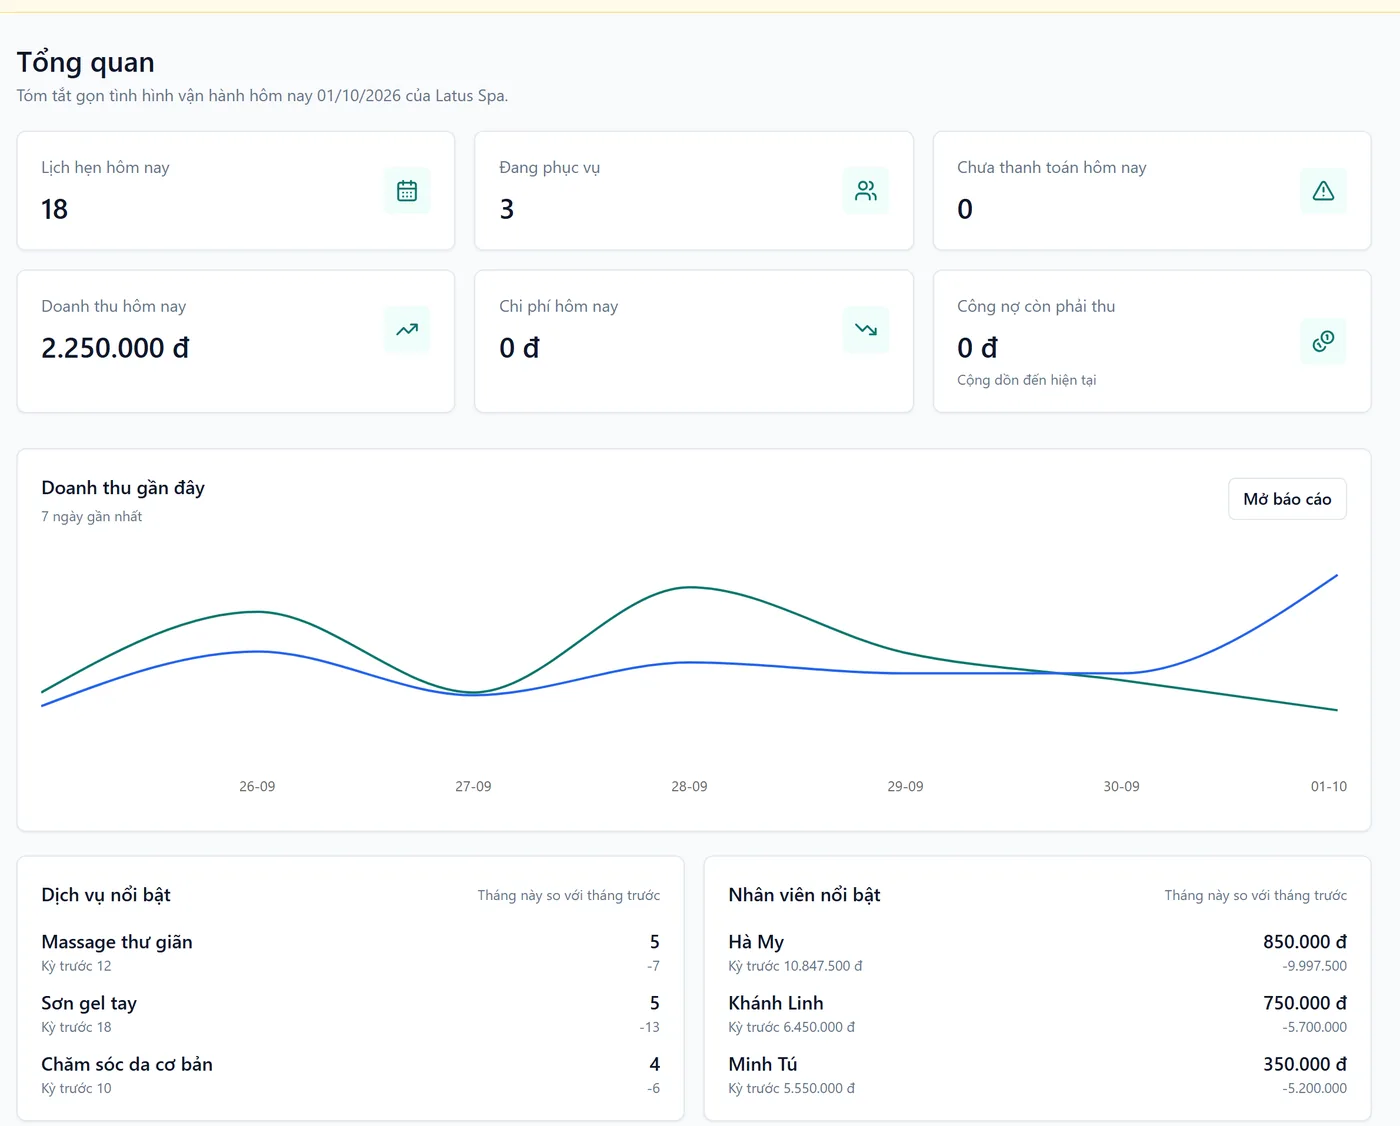This screenshot has height=1126, width=1400.
Task: Open the report with Mở báo cáo button
Action: 1287,499
